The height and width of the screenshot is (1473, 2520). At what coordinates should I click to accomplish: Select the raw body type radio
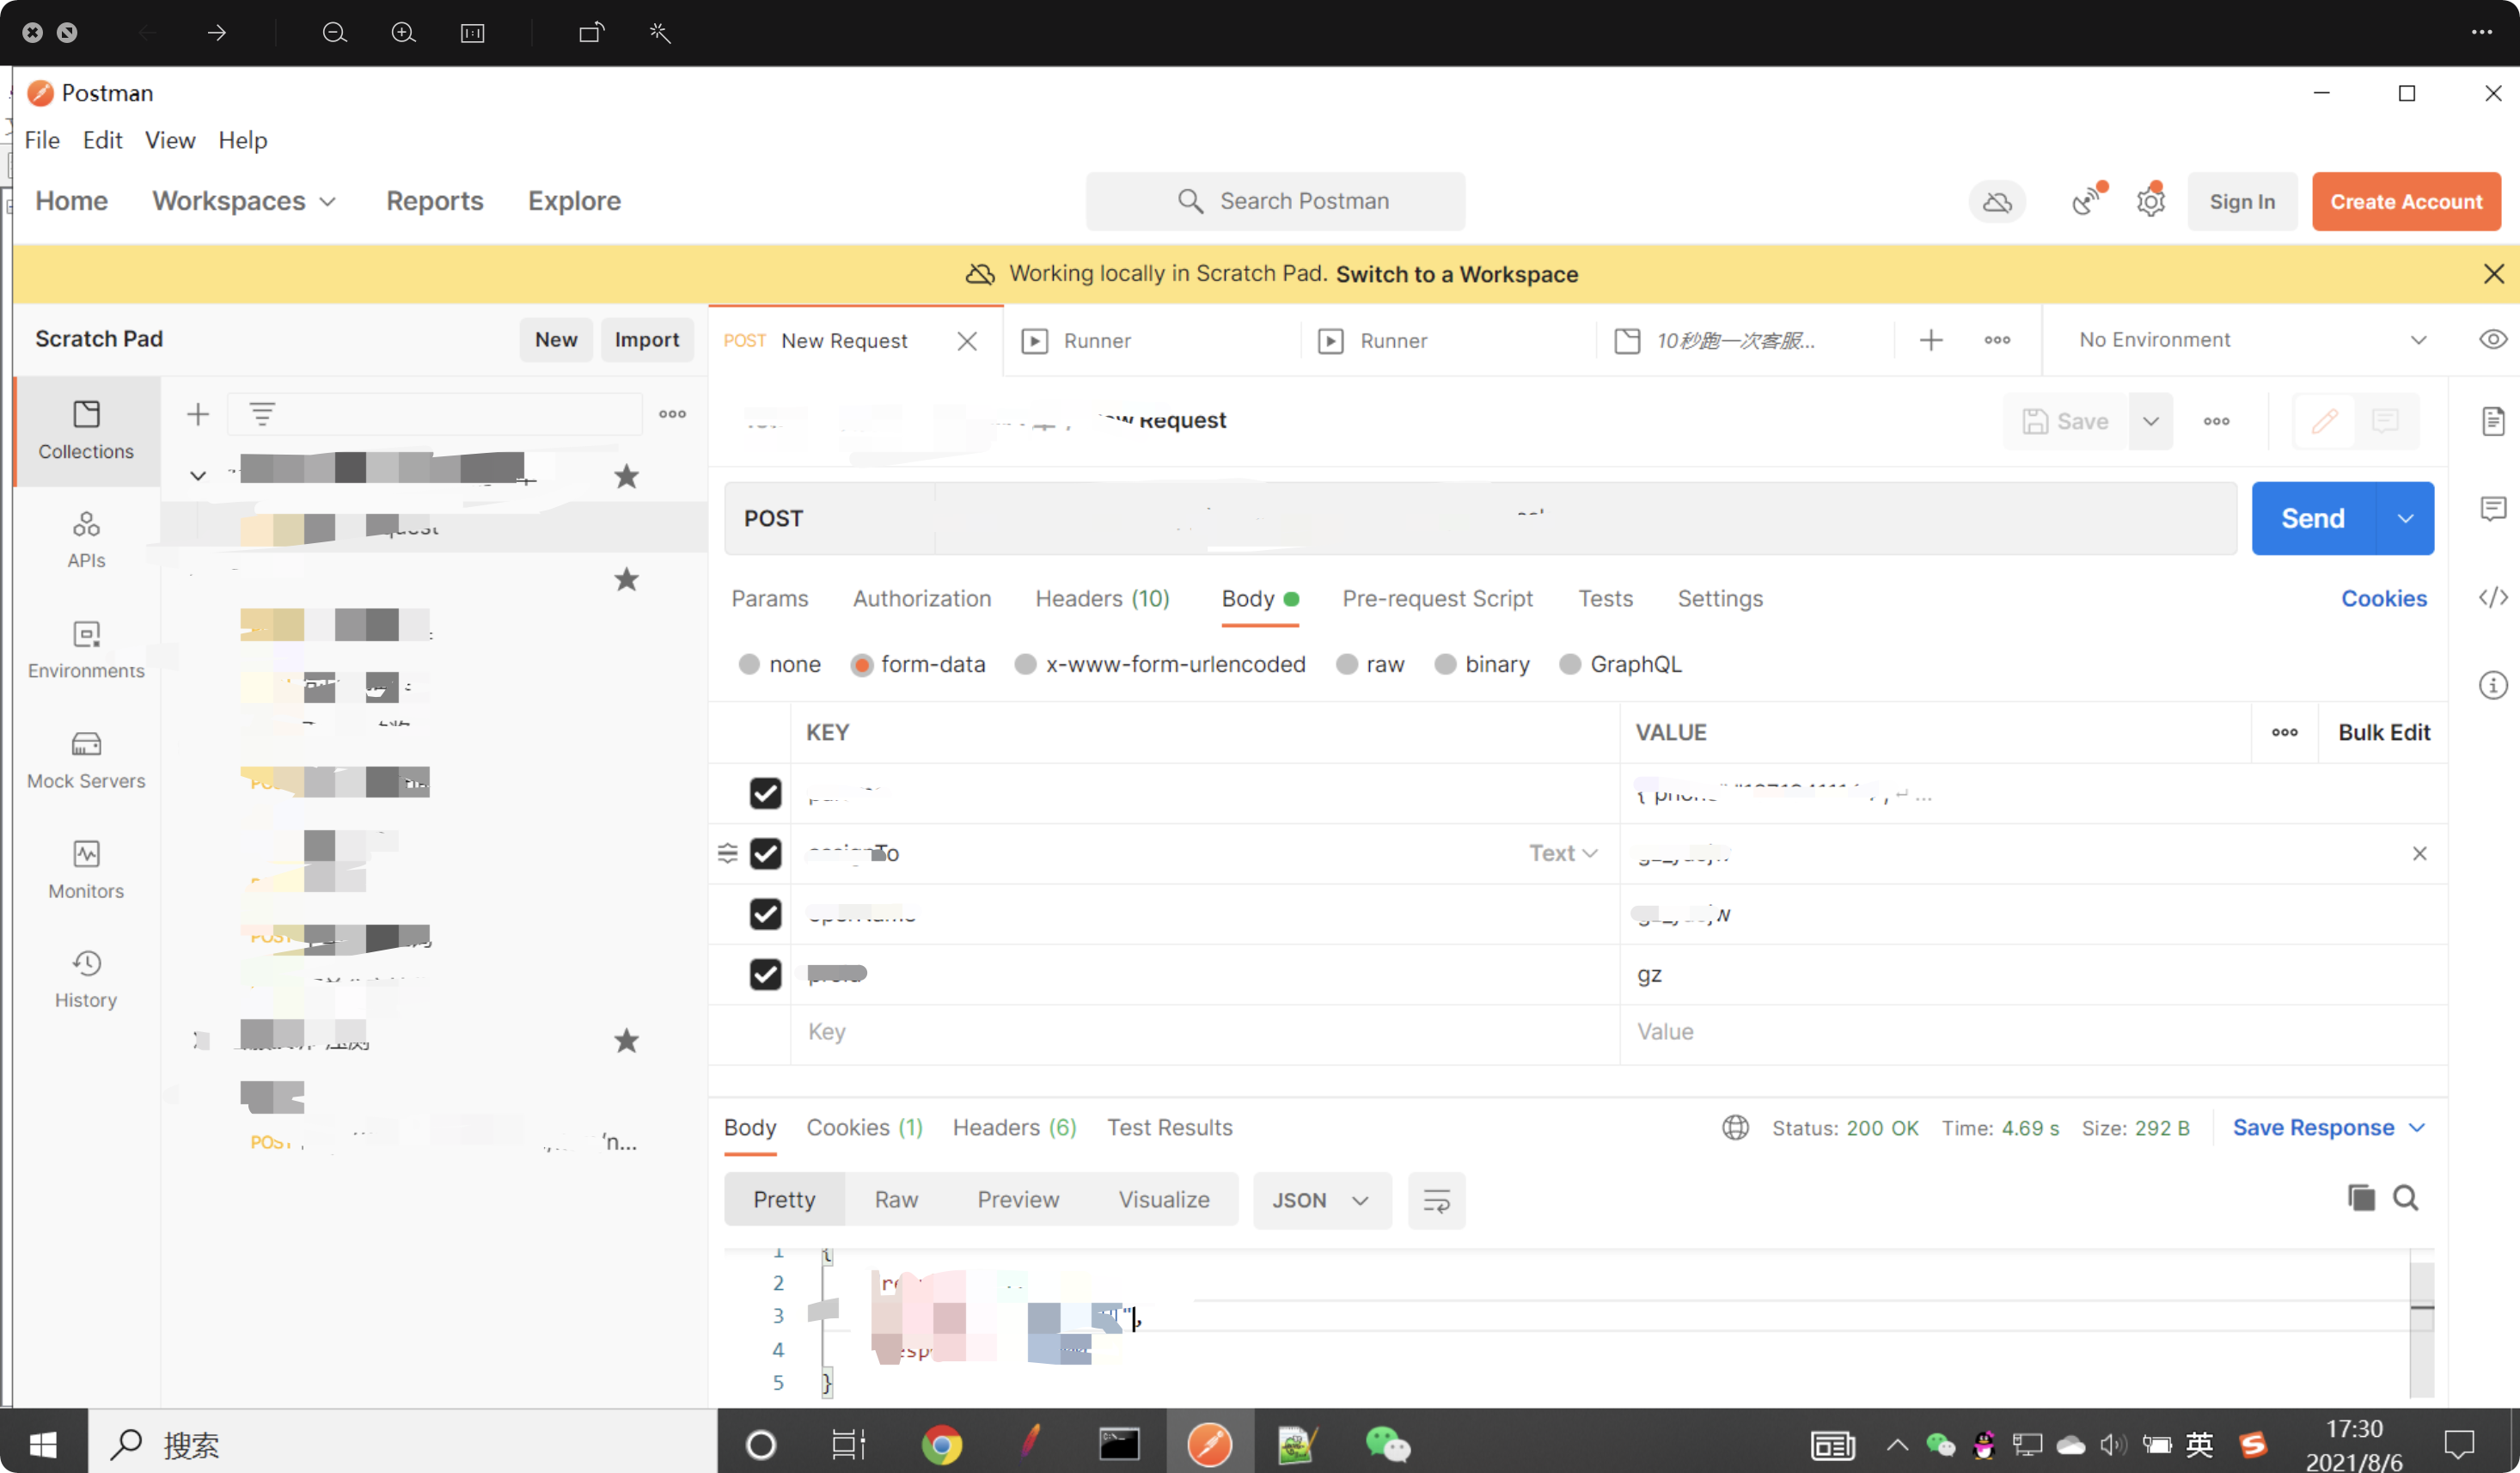click(x=1347, y=665)
